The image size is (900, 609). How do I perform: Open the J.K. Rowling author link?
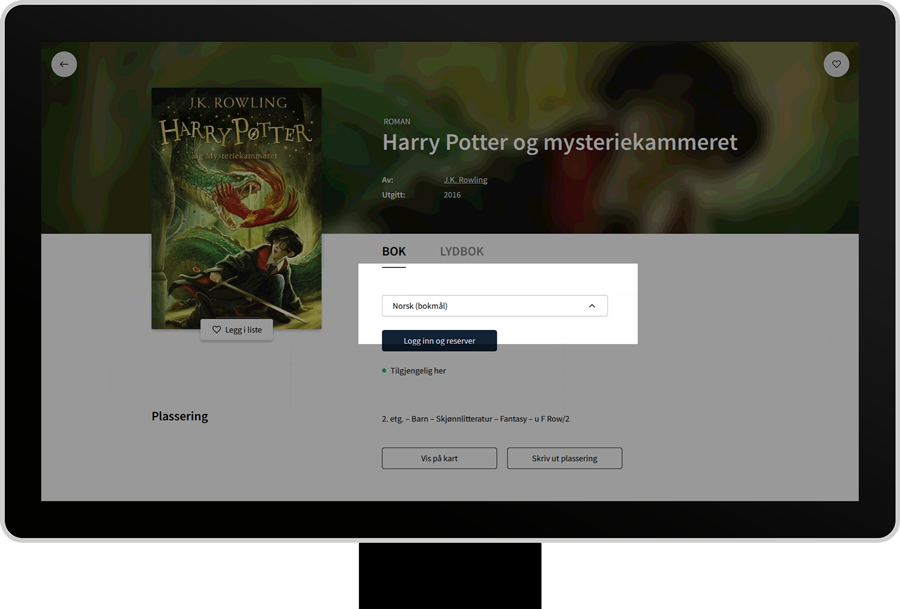465,180
